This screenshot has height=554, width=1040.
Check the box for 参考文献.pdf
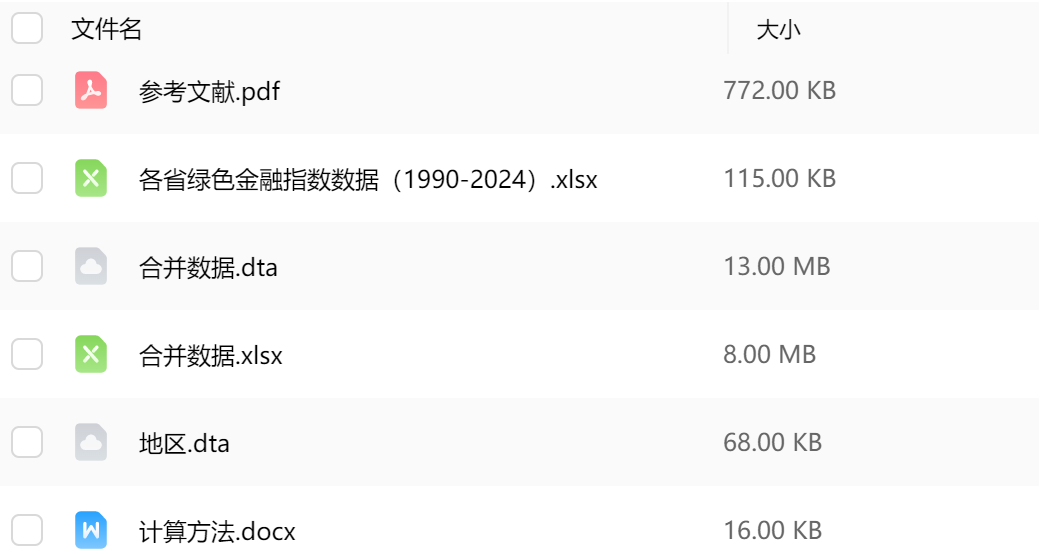[x=27, y=91]
